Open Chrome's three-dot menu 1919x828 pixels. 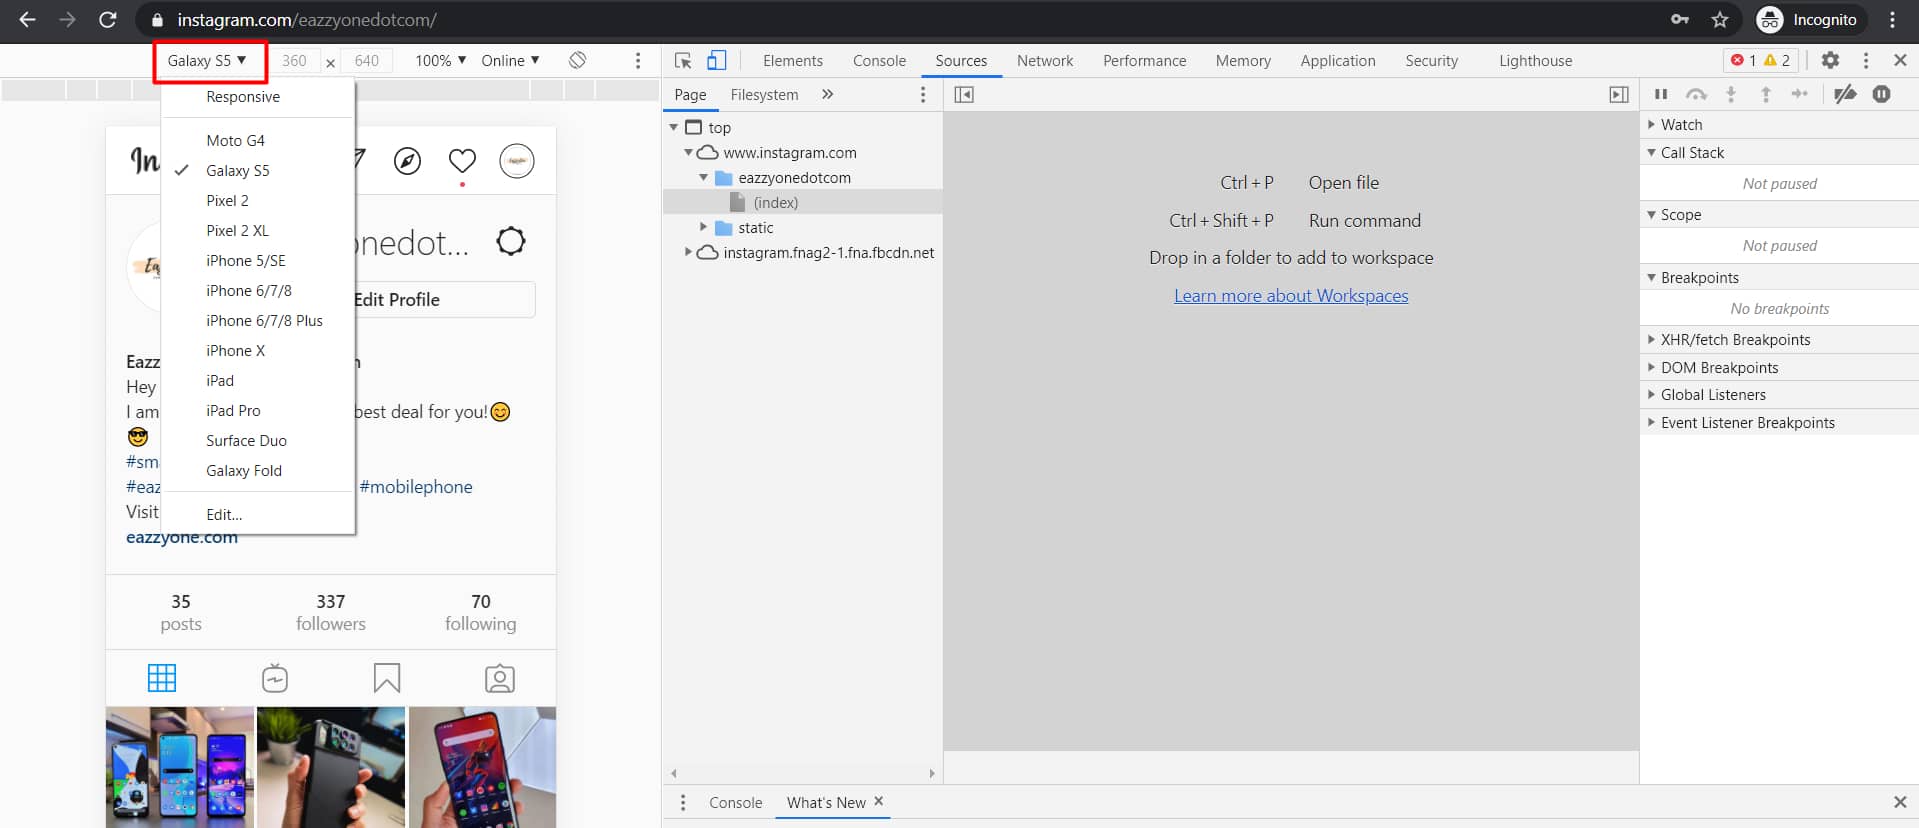tap(1893, 20)
